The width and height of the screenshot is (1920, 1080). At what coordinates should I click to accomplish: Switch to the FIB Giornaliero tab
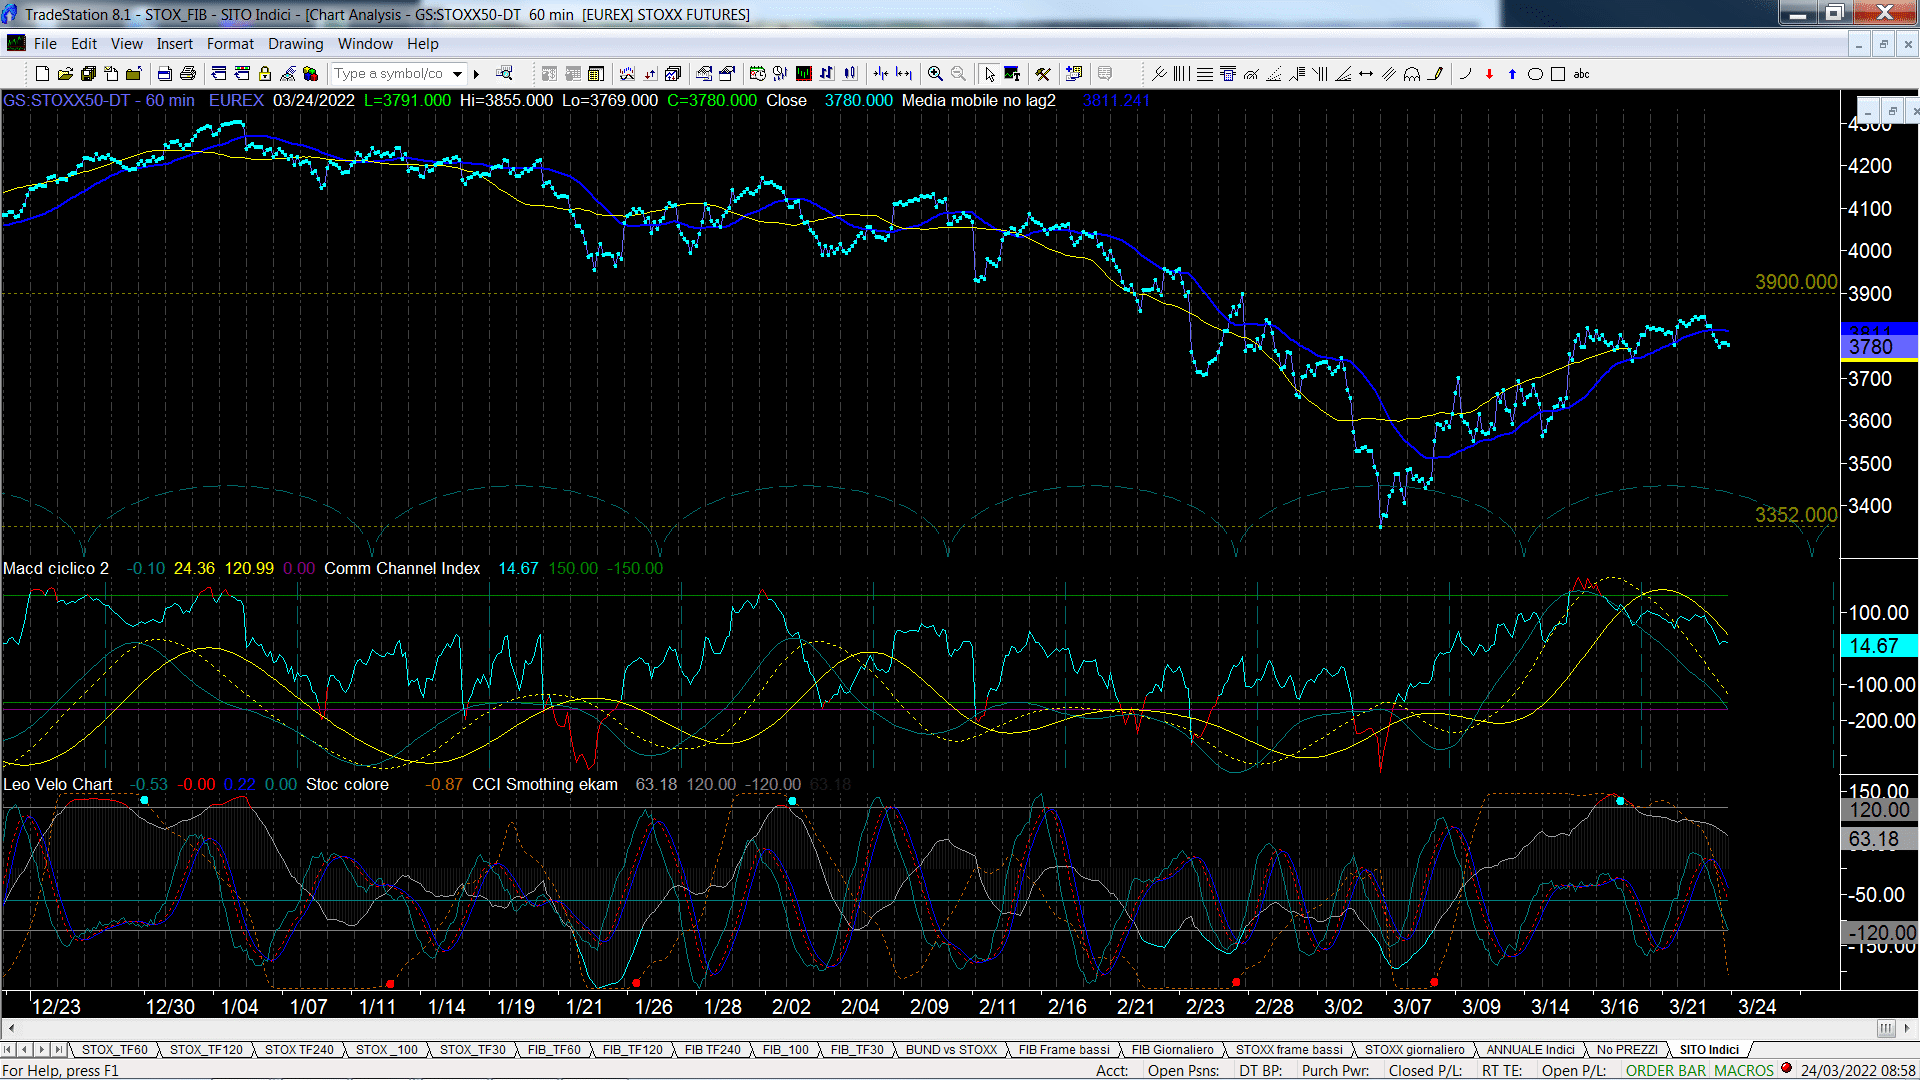1172,1049
